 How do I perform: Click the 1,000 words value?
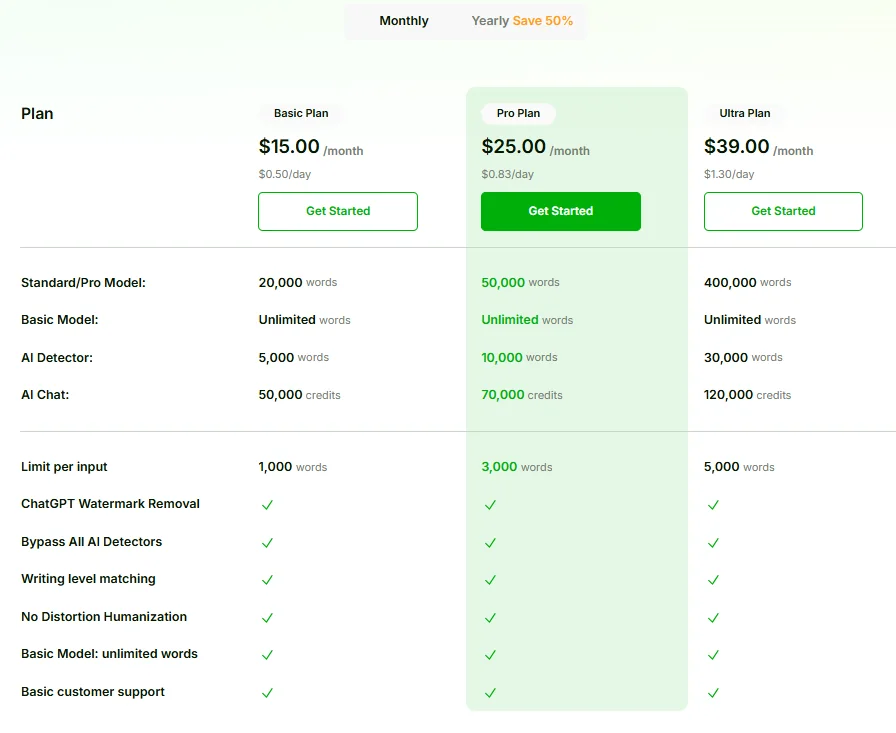[293, 467]
